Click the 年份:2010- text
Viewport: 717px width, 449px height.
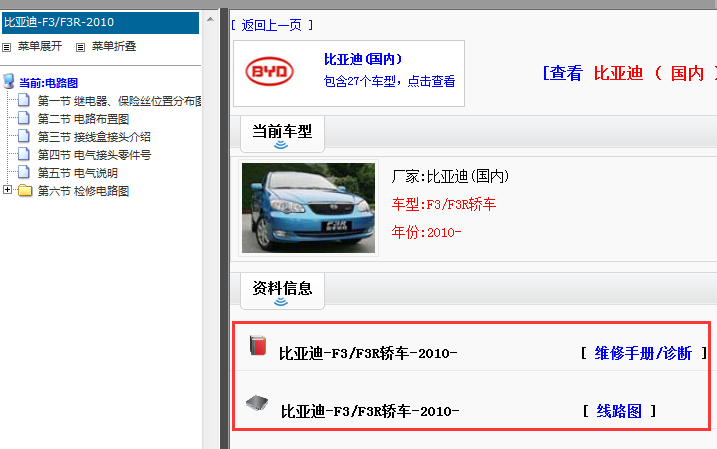click(426, 232)
